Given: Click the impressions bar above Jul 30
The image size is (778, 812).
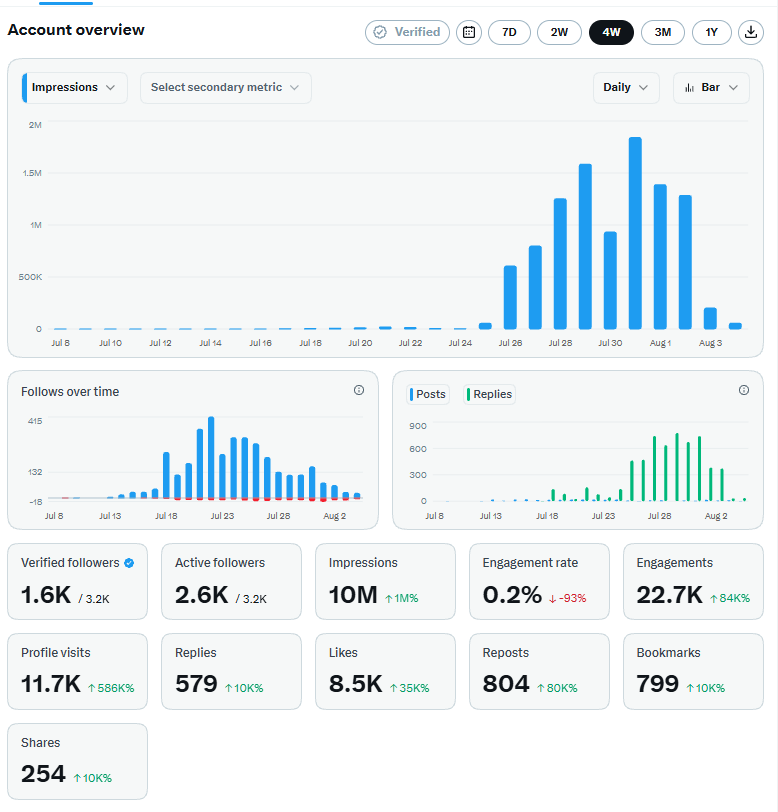Looking at the screenshot, I should [x=610, y=280].
